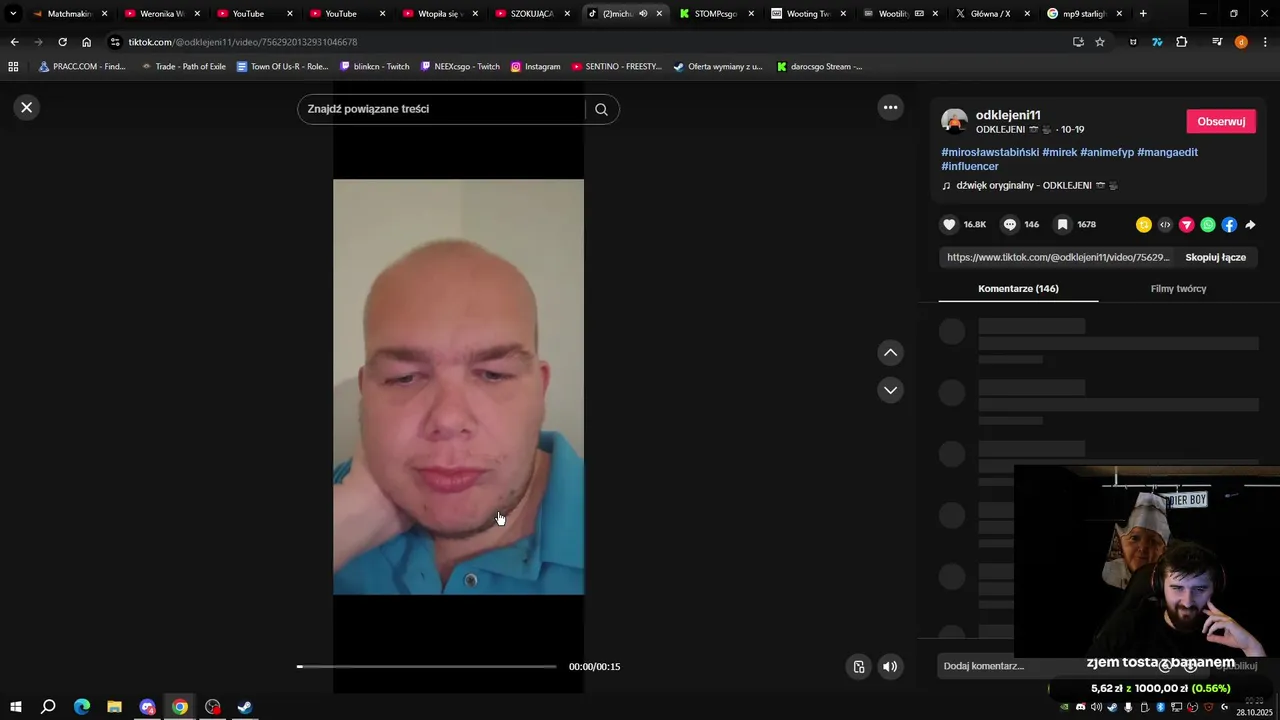
Task: Click Skopiuj łącze to copy link
Action: coord(1215,257)
